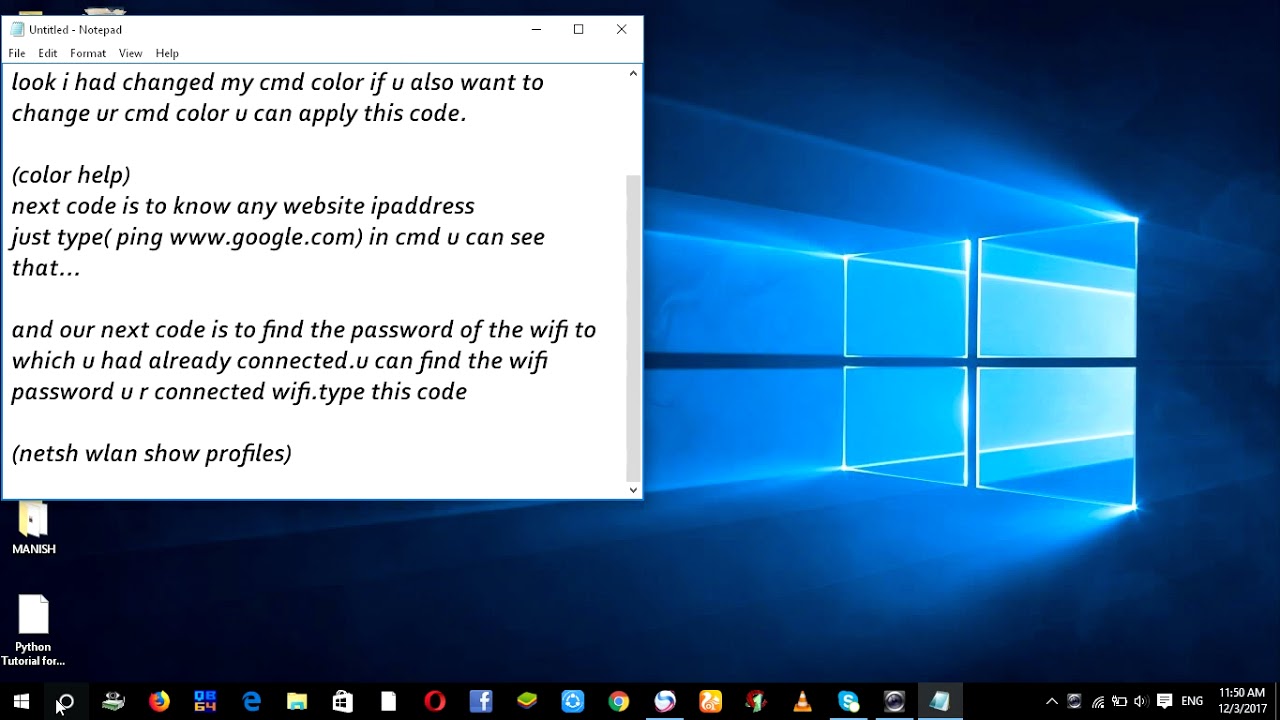1280x720 pixels.
Task: Open the MANISH folder on desktop
Action: [x=33, y=528]
